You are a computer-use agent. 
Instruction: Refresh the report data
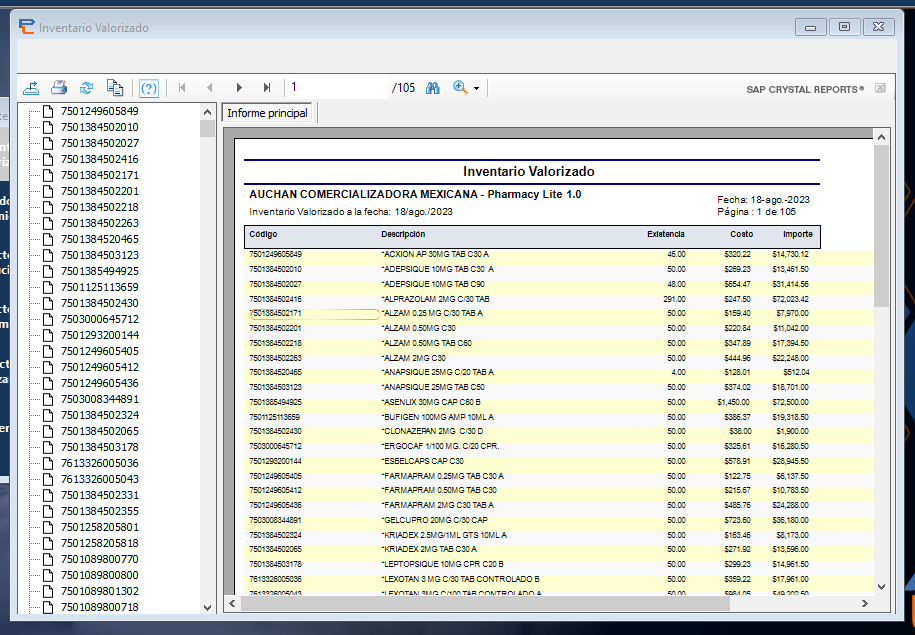coord(86,88)
